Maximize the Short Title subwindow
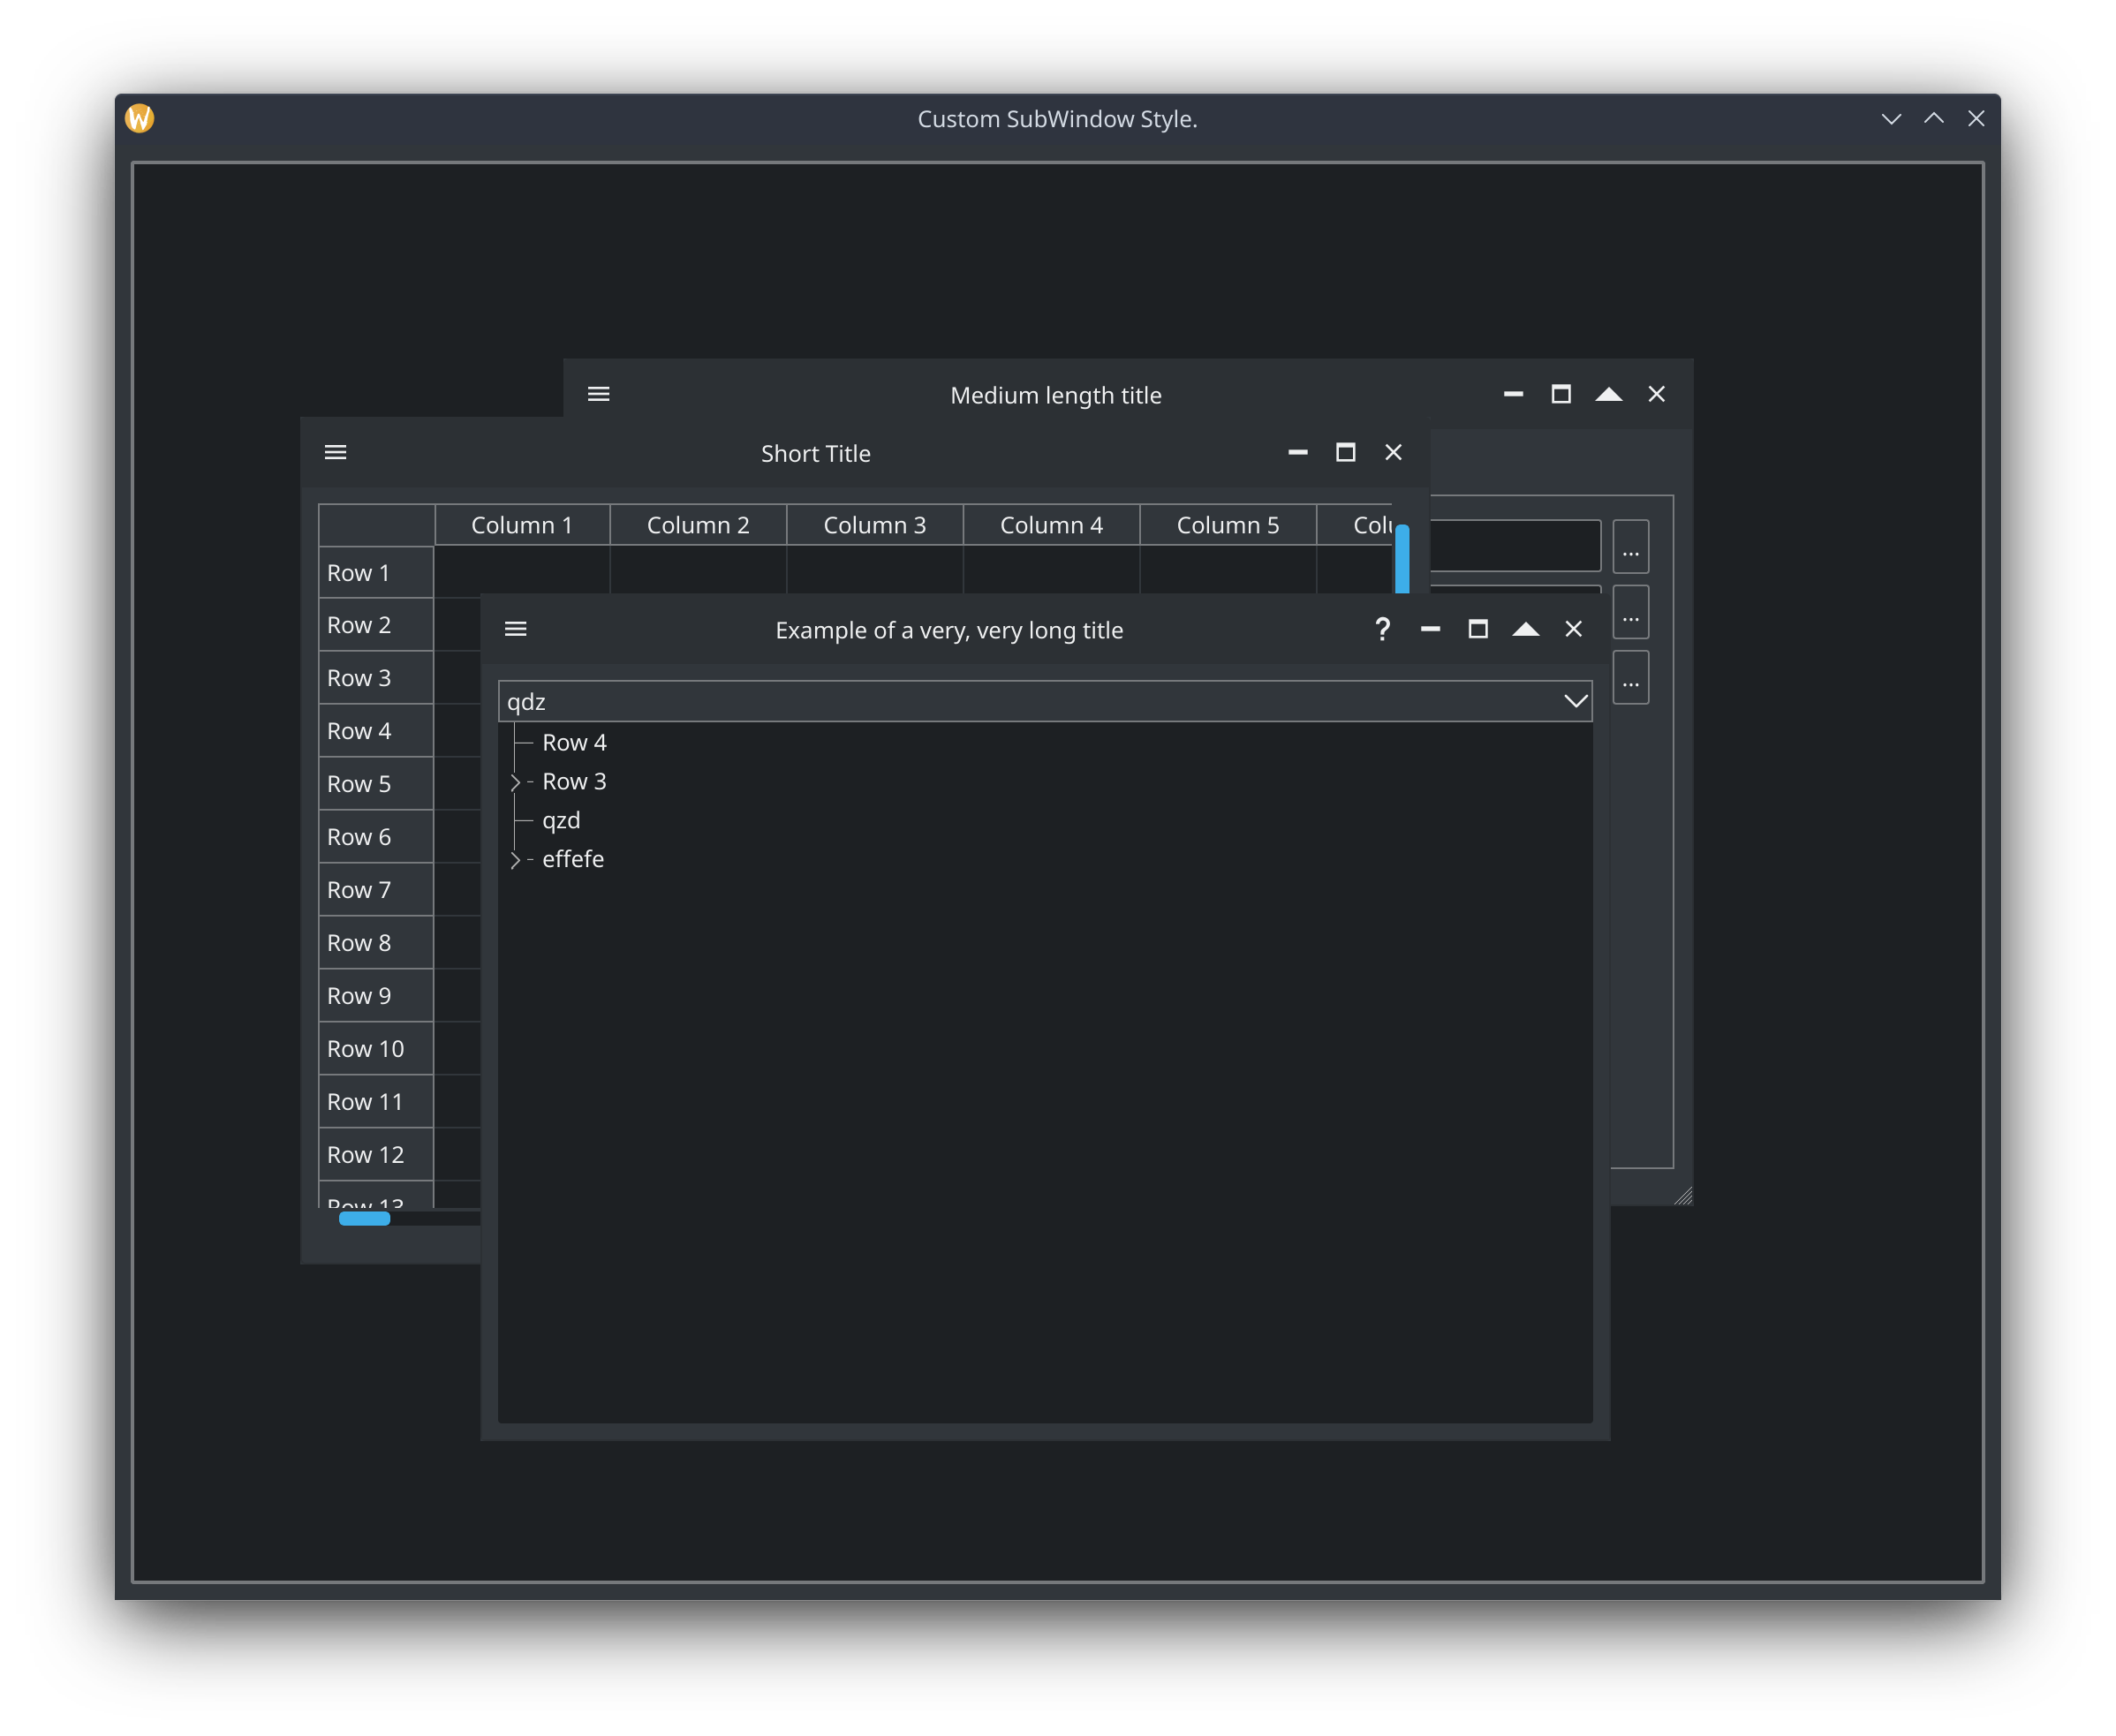The width and height of the screenshot is (2116, 1736). tap(1346, 453)
